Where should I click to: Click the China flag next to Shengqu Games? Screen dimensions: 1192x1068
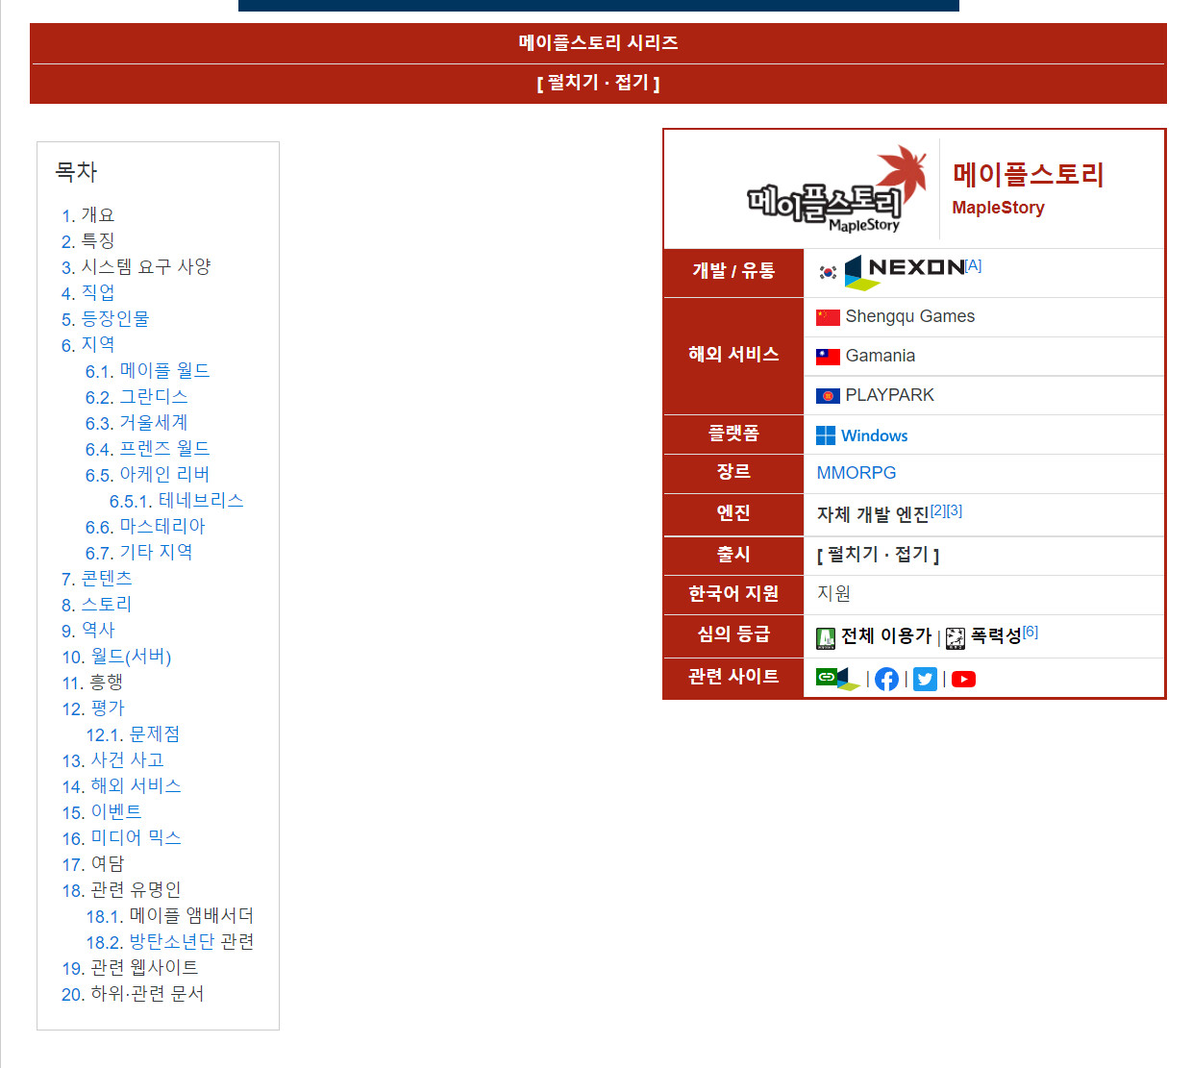(828, 317)
